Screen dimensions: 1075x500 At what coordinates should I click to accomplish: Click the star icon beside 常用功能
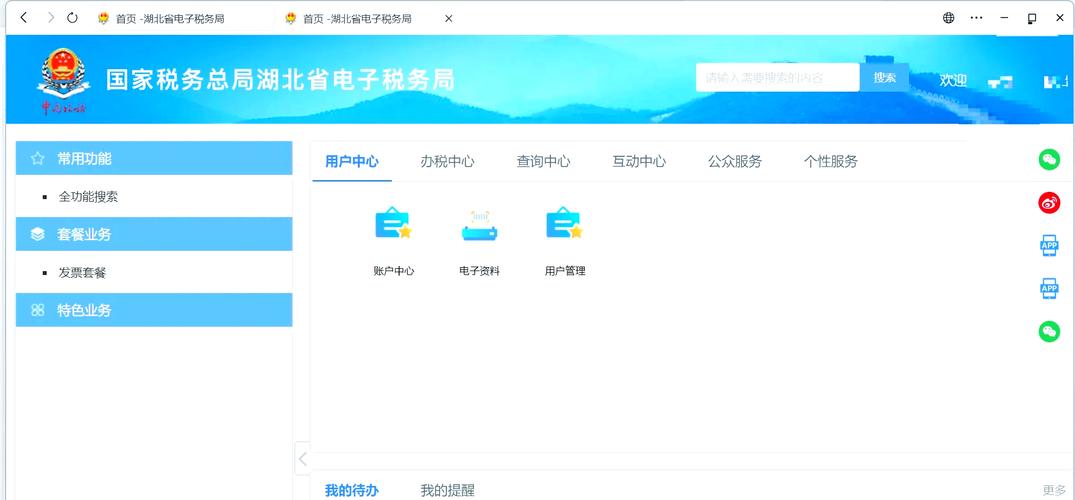[x=38, y=159]
